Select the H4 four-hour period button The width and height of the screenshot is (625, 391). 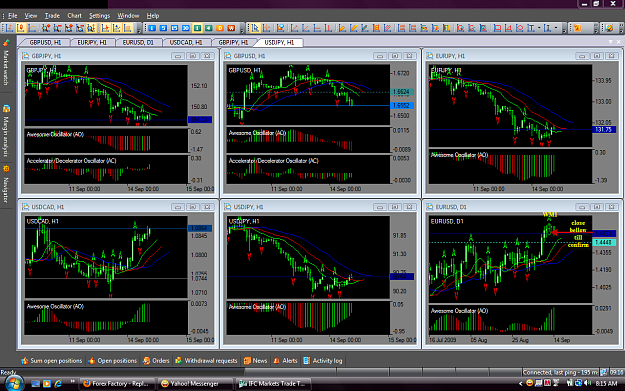208,28
